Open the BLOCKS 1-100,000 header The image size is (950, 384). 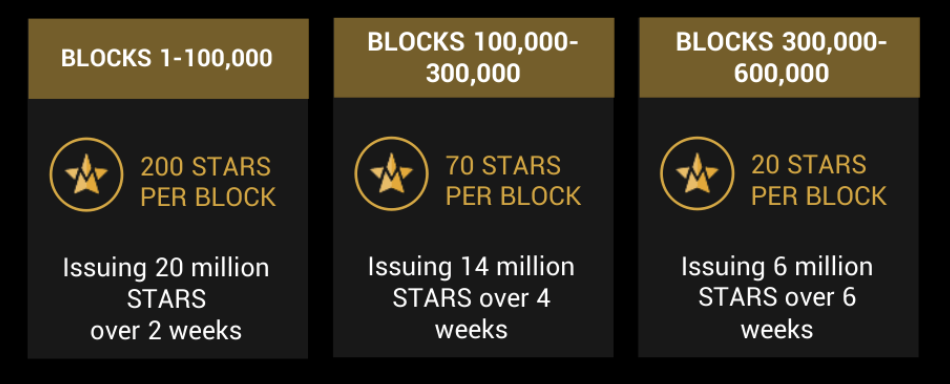click(168, 59)
